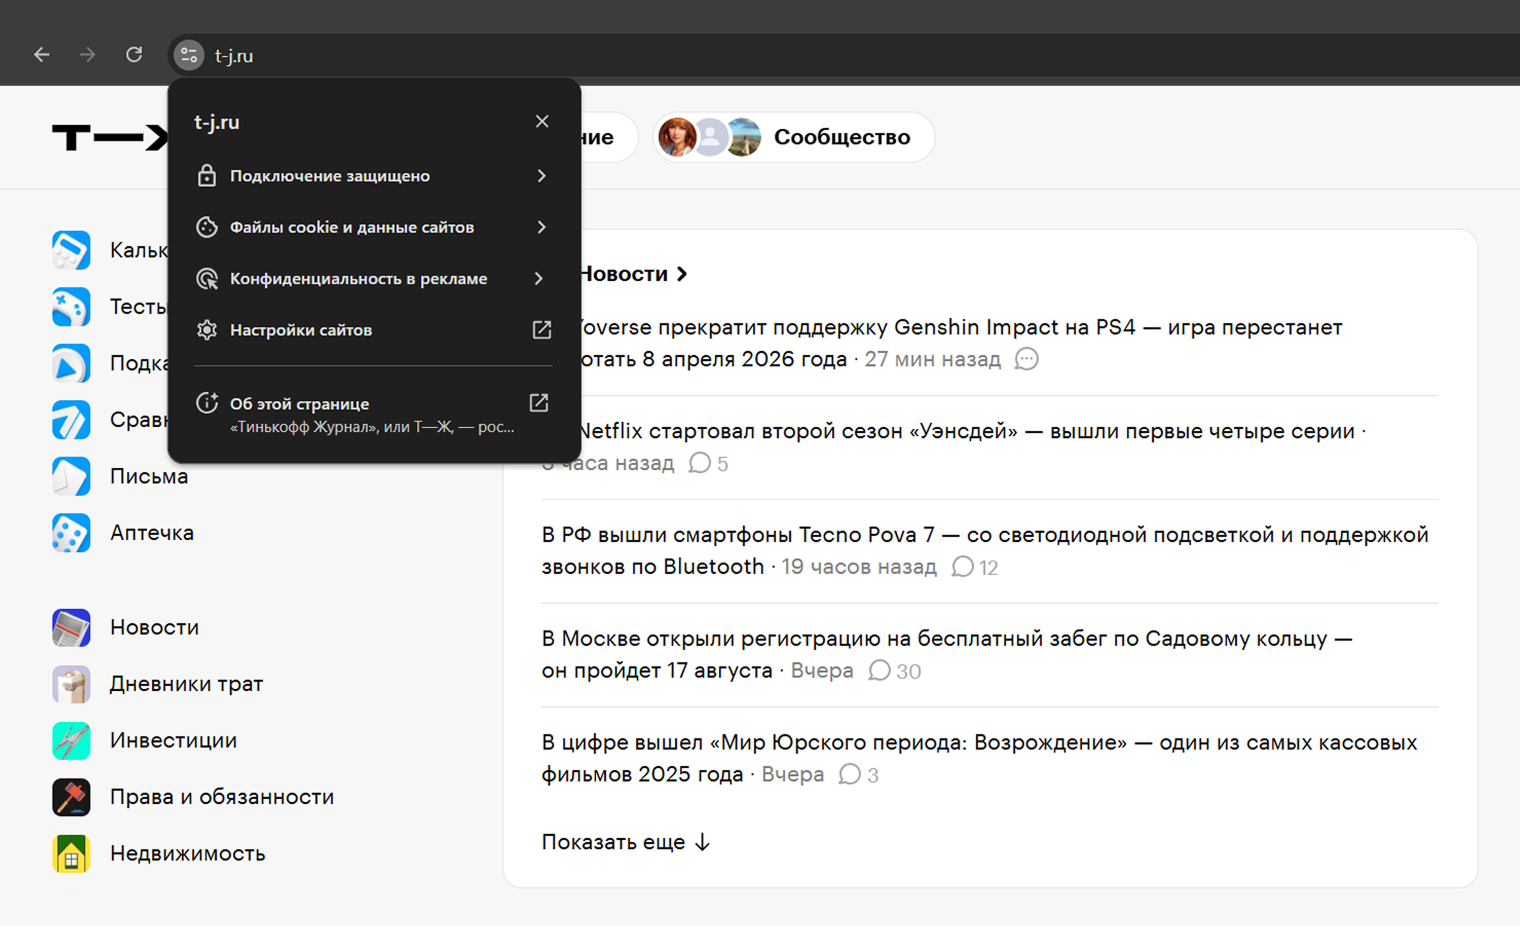
Task: Open the 'Недвижимость' sidebar link
Action: [187, 853]
